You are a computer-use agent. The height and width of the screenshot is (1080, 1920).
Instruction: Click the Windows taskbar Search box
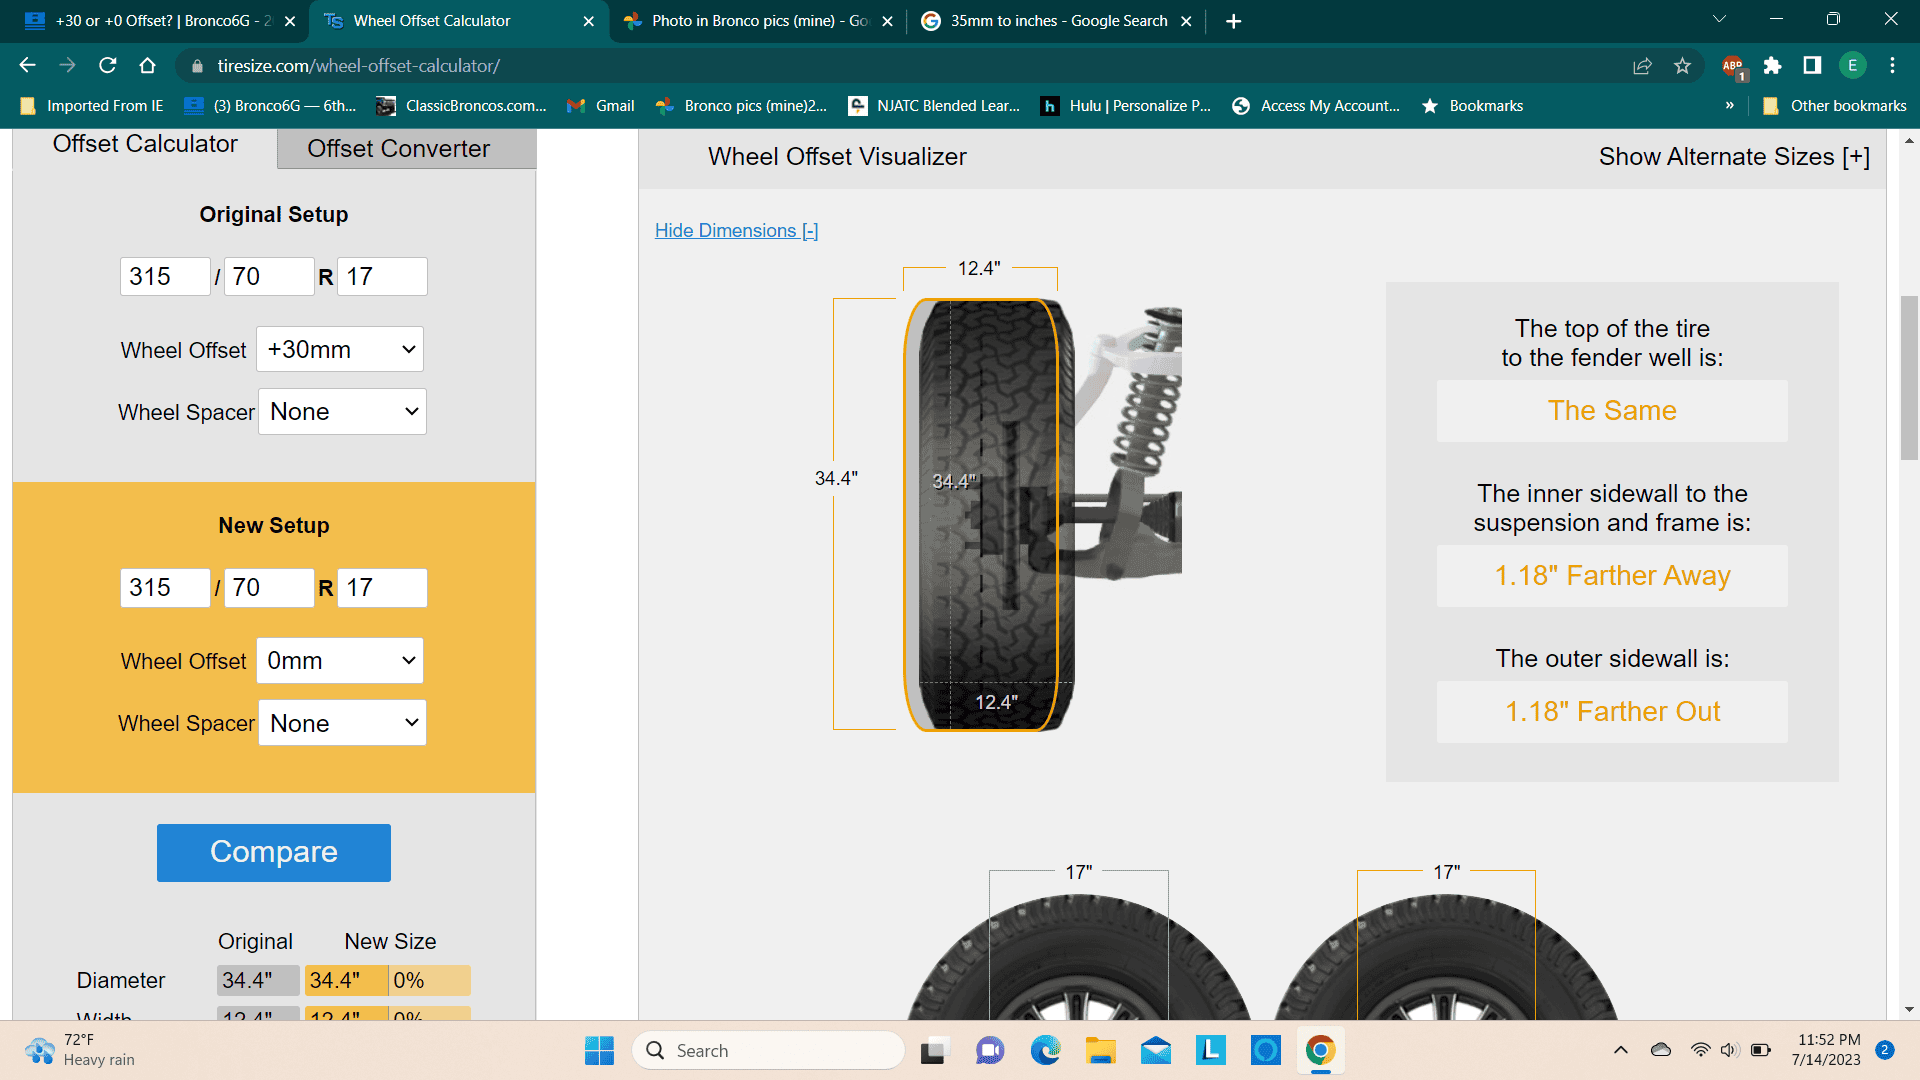coord(768,1050)
